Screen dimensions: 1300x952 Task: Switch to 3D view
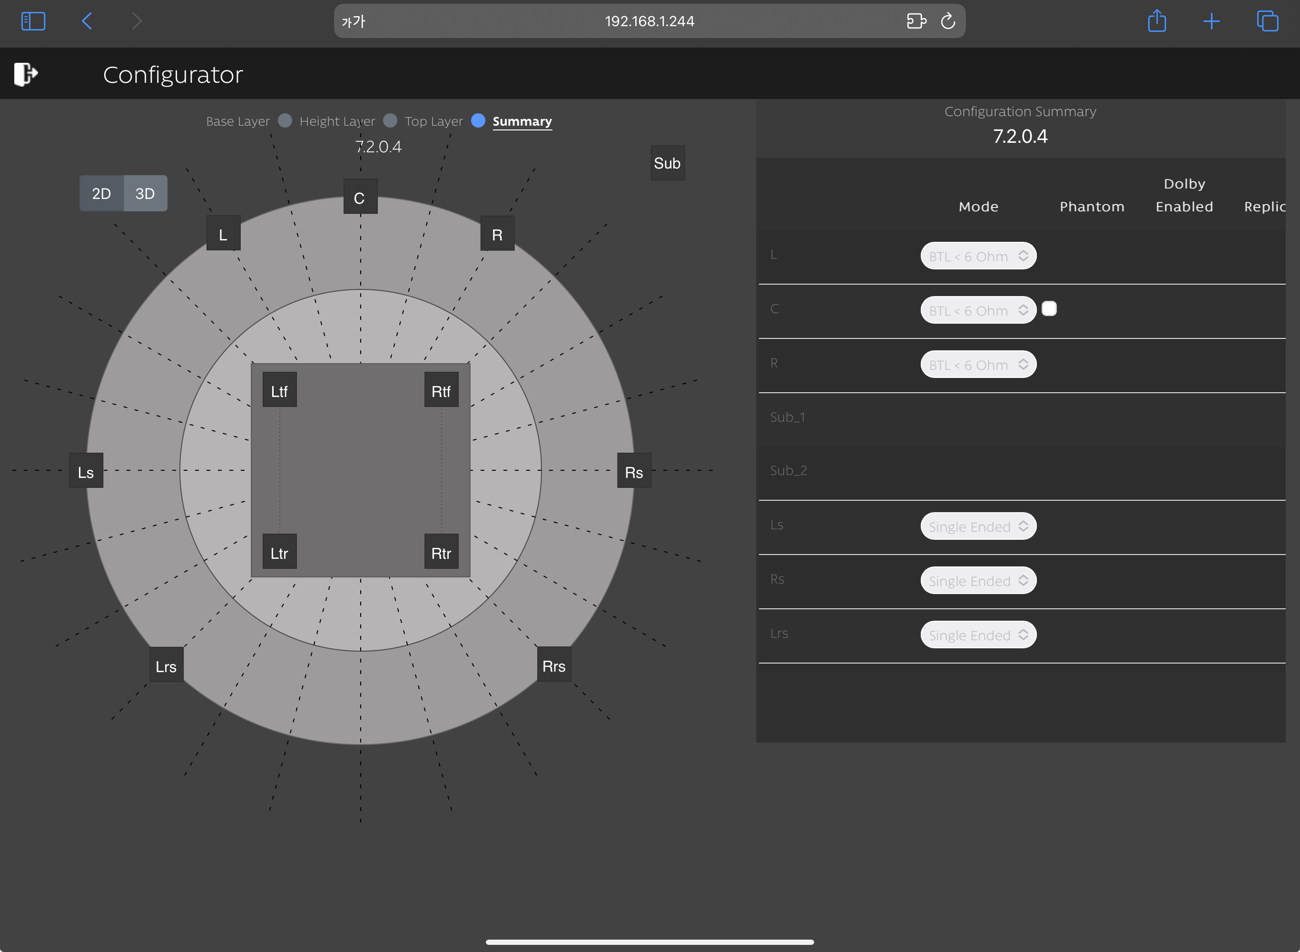click(145, 194)
